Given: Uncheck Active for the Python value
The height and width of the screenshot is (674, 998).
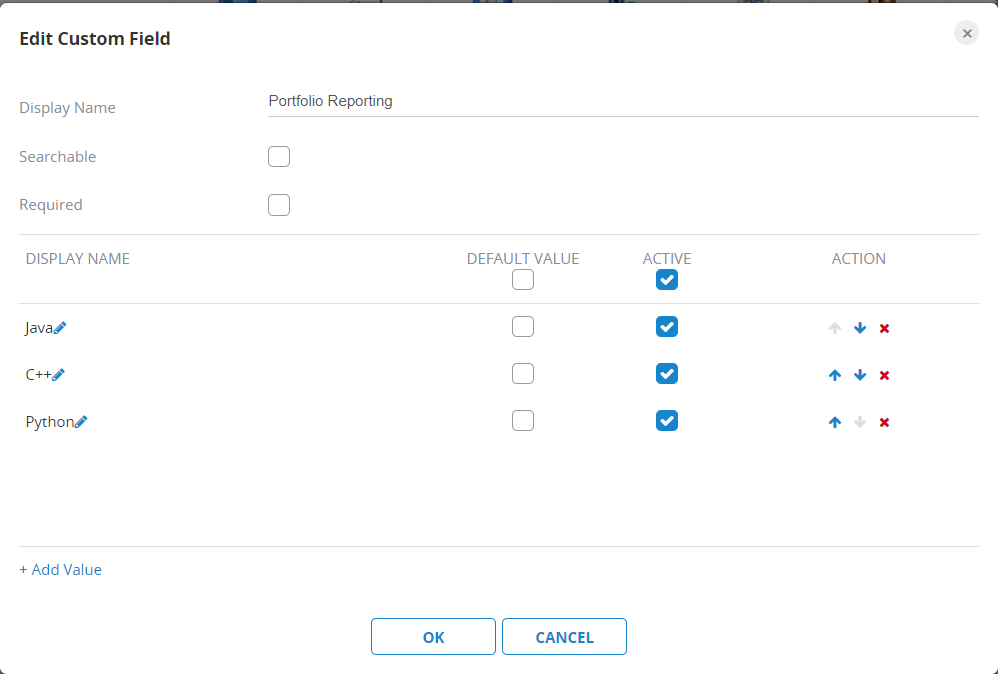Looking at the screenshot, I should [667, 421].
